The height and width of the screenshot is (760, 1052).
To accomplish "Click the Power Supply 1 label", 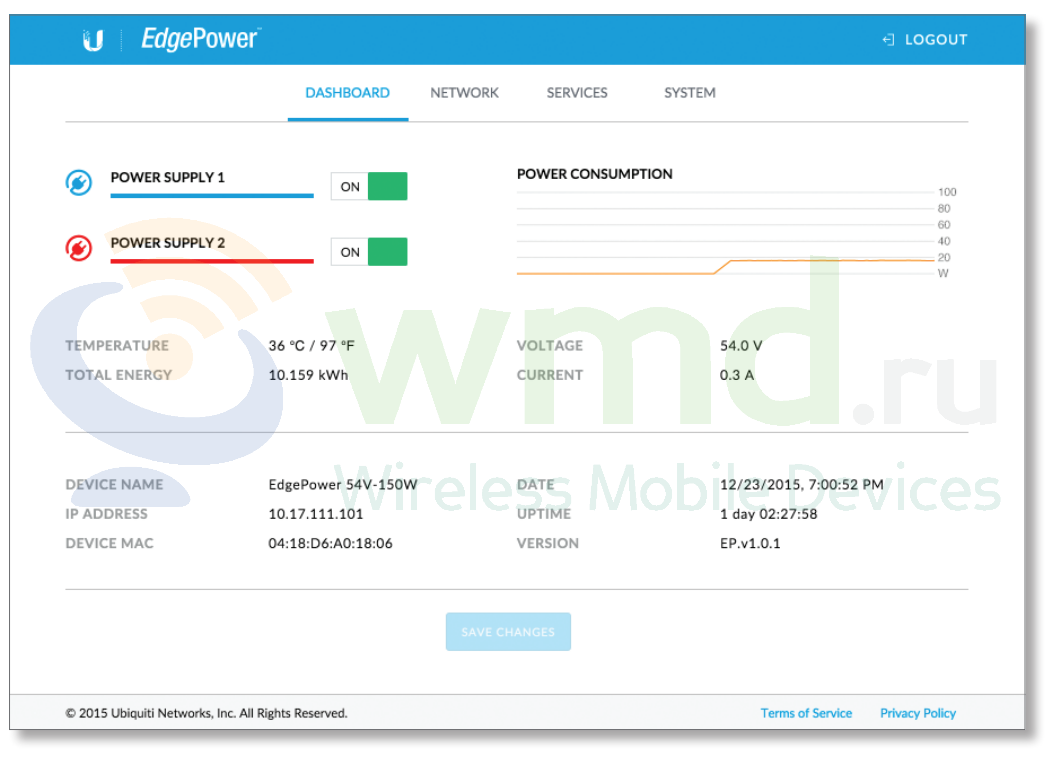I will pos(168,177).
